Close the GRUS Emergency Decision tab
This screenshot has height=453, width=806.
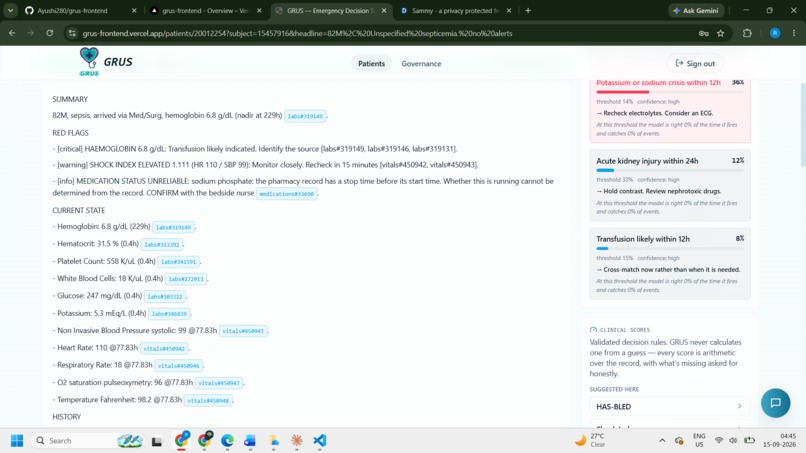[384, 10]
